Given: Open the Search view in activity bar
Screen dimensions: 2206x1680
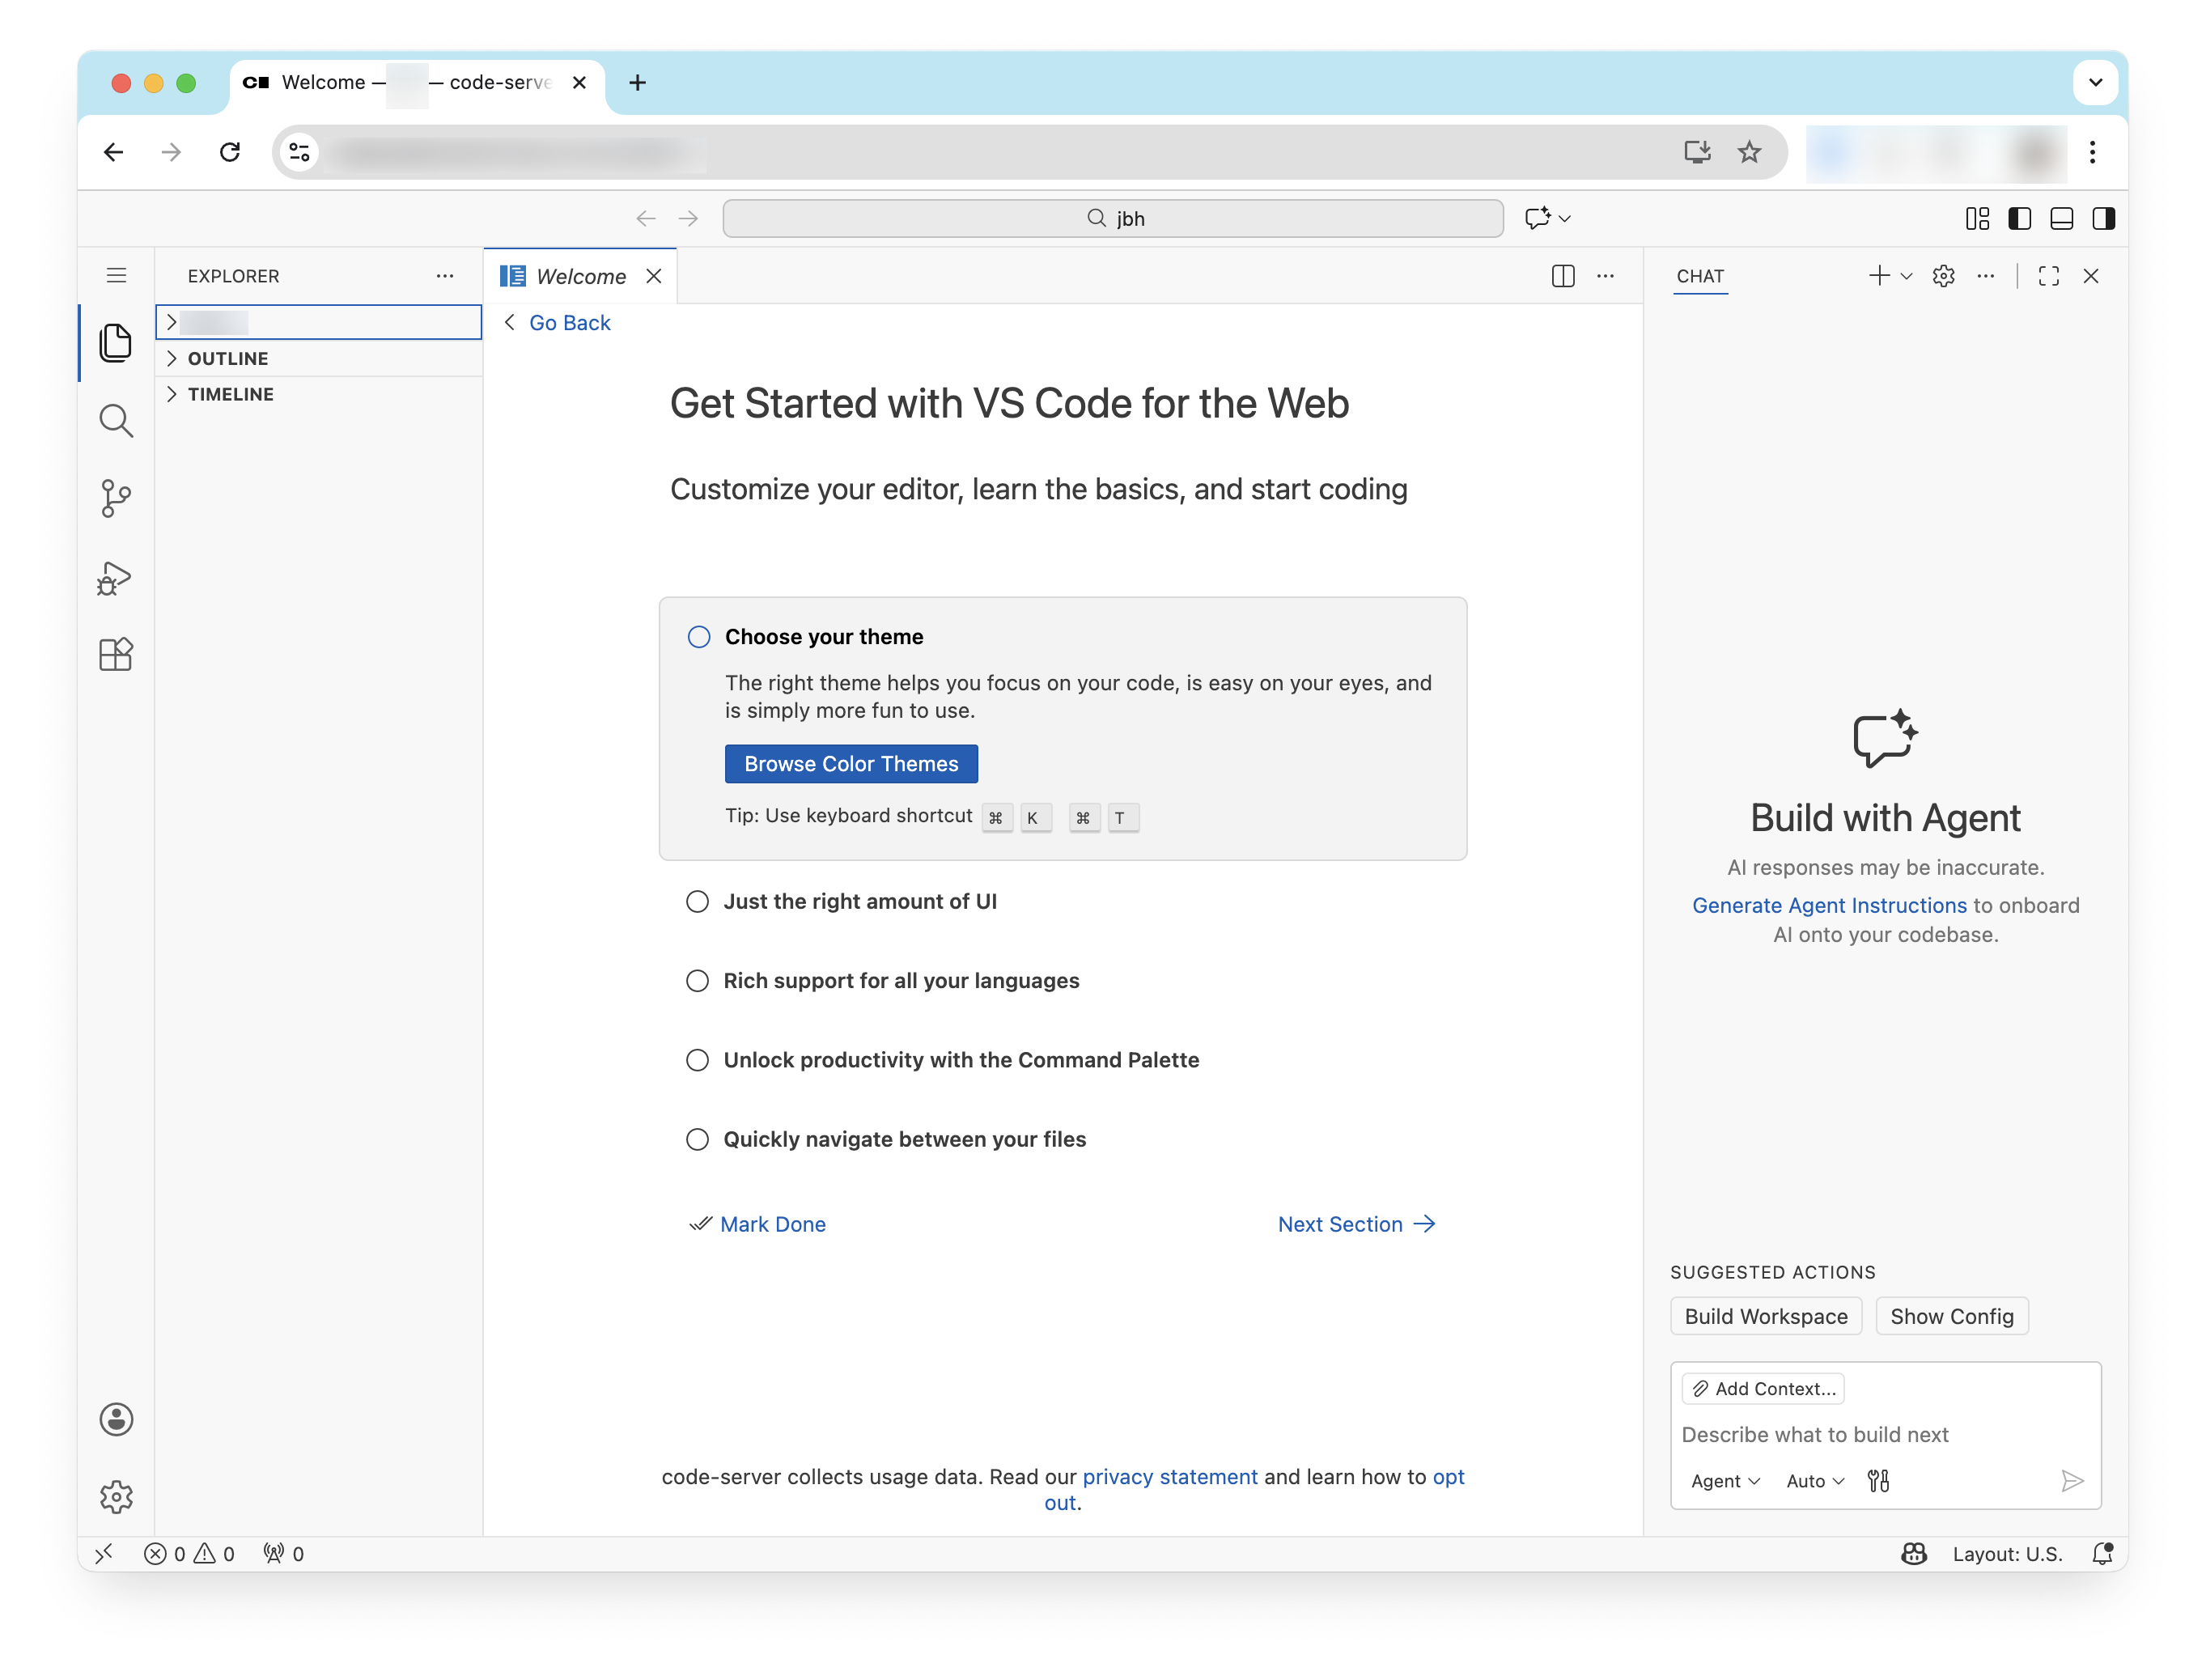Looking at the screenshot, I should pos(116,421).
